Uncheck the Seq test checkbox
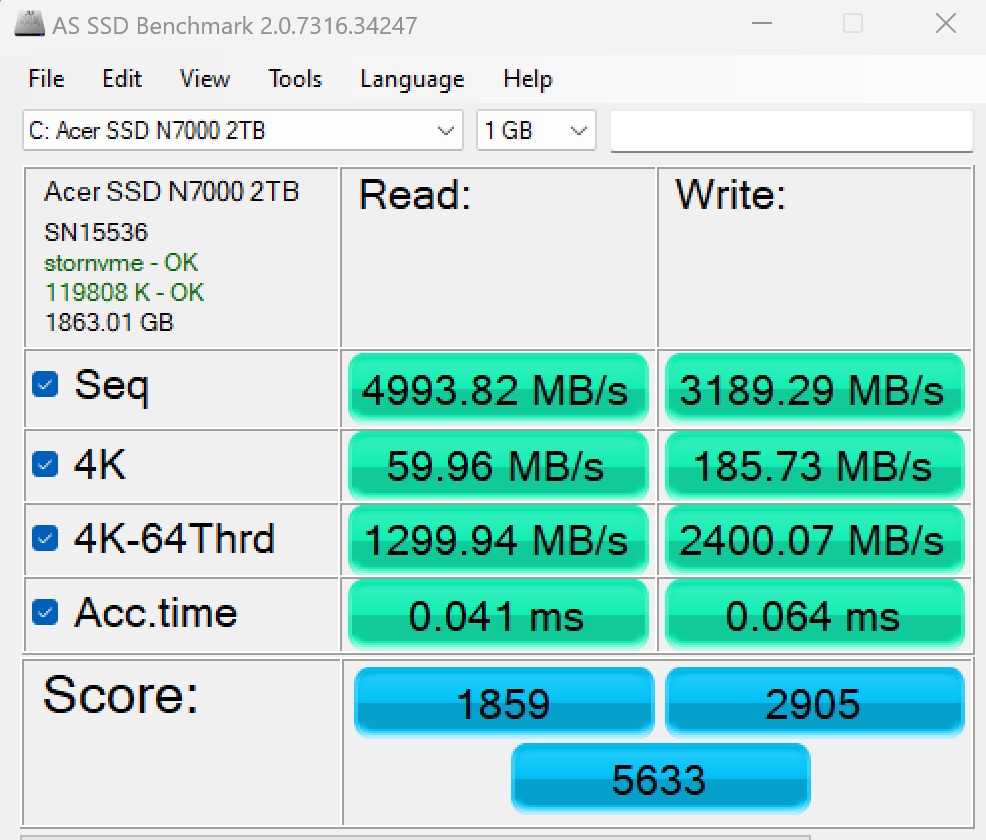 45,385
